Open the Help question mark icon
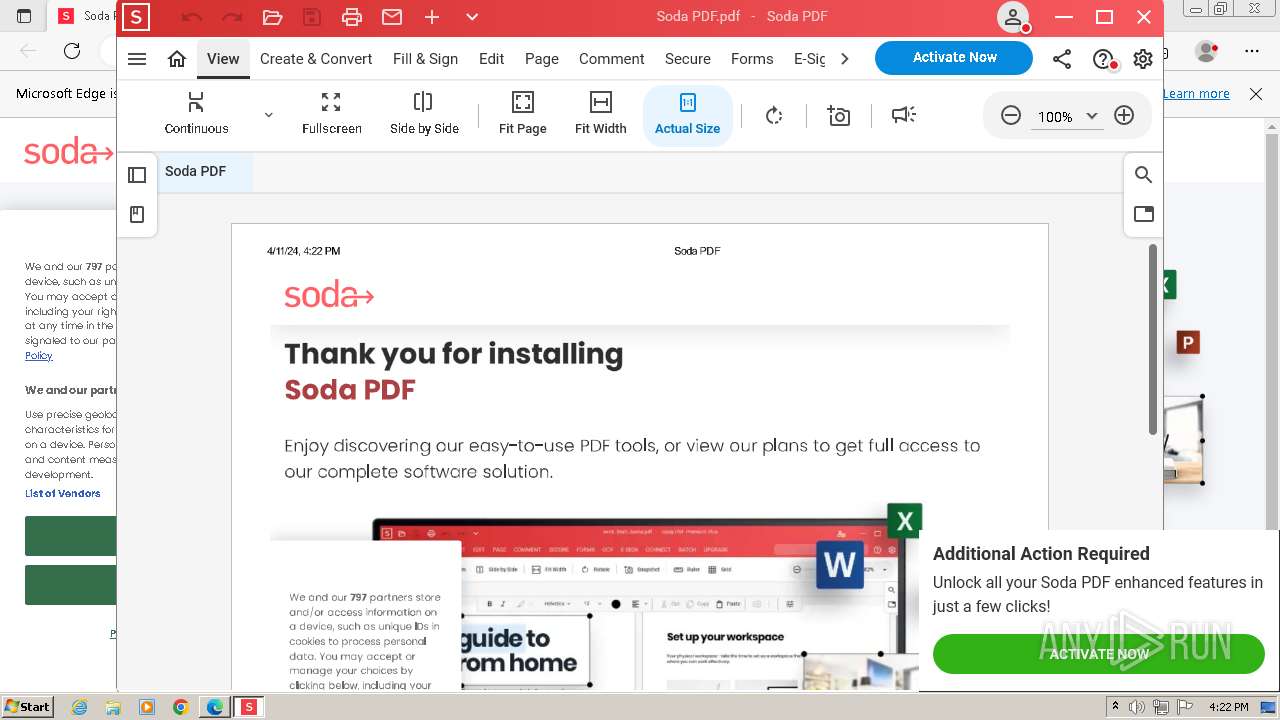Viewport: 1280px width, 720px height. (x=1103, y=59)
